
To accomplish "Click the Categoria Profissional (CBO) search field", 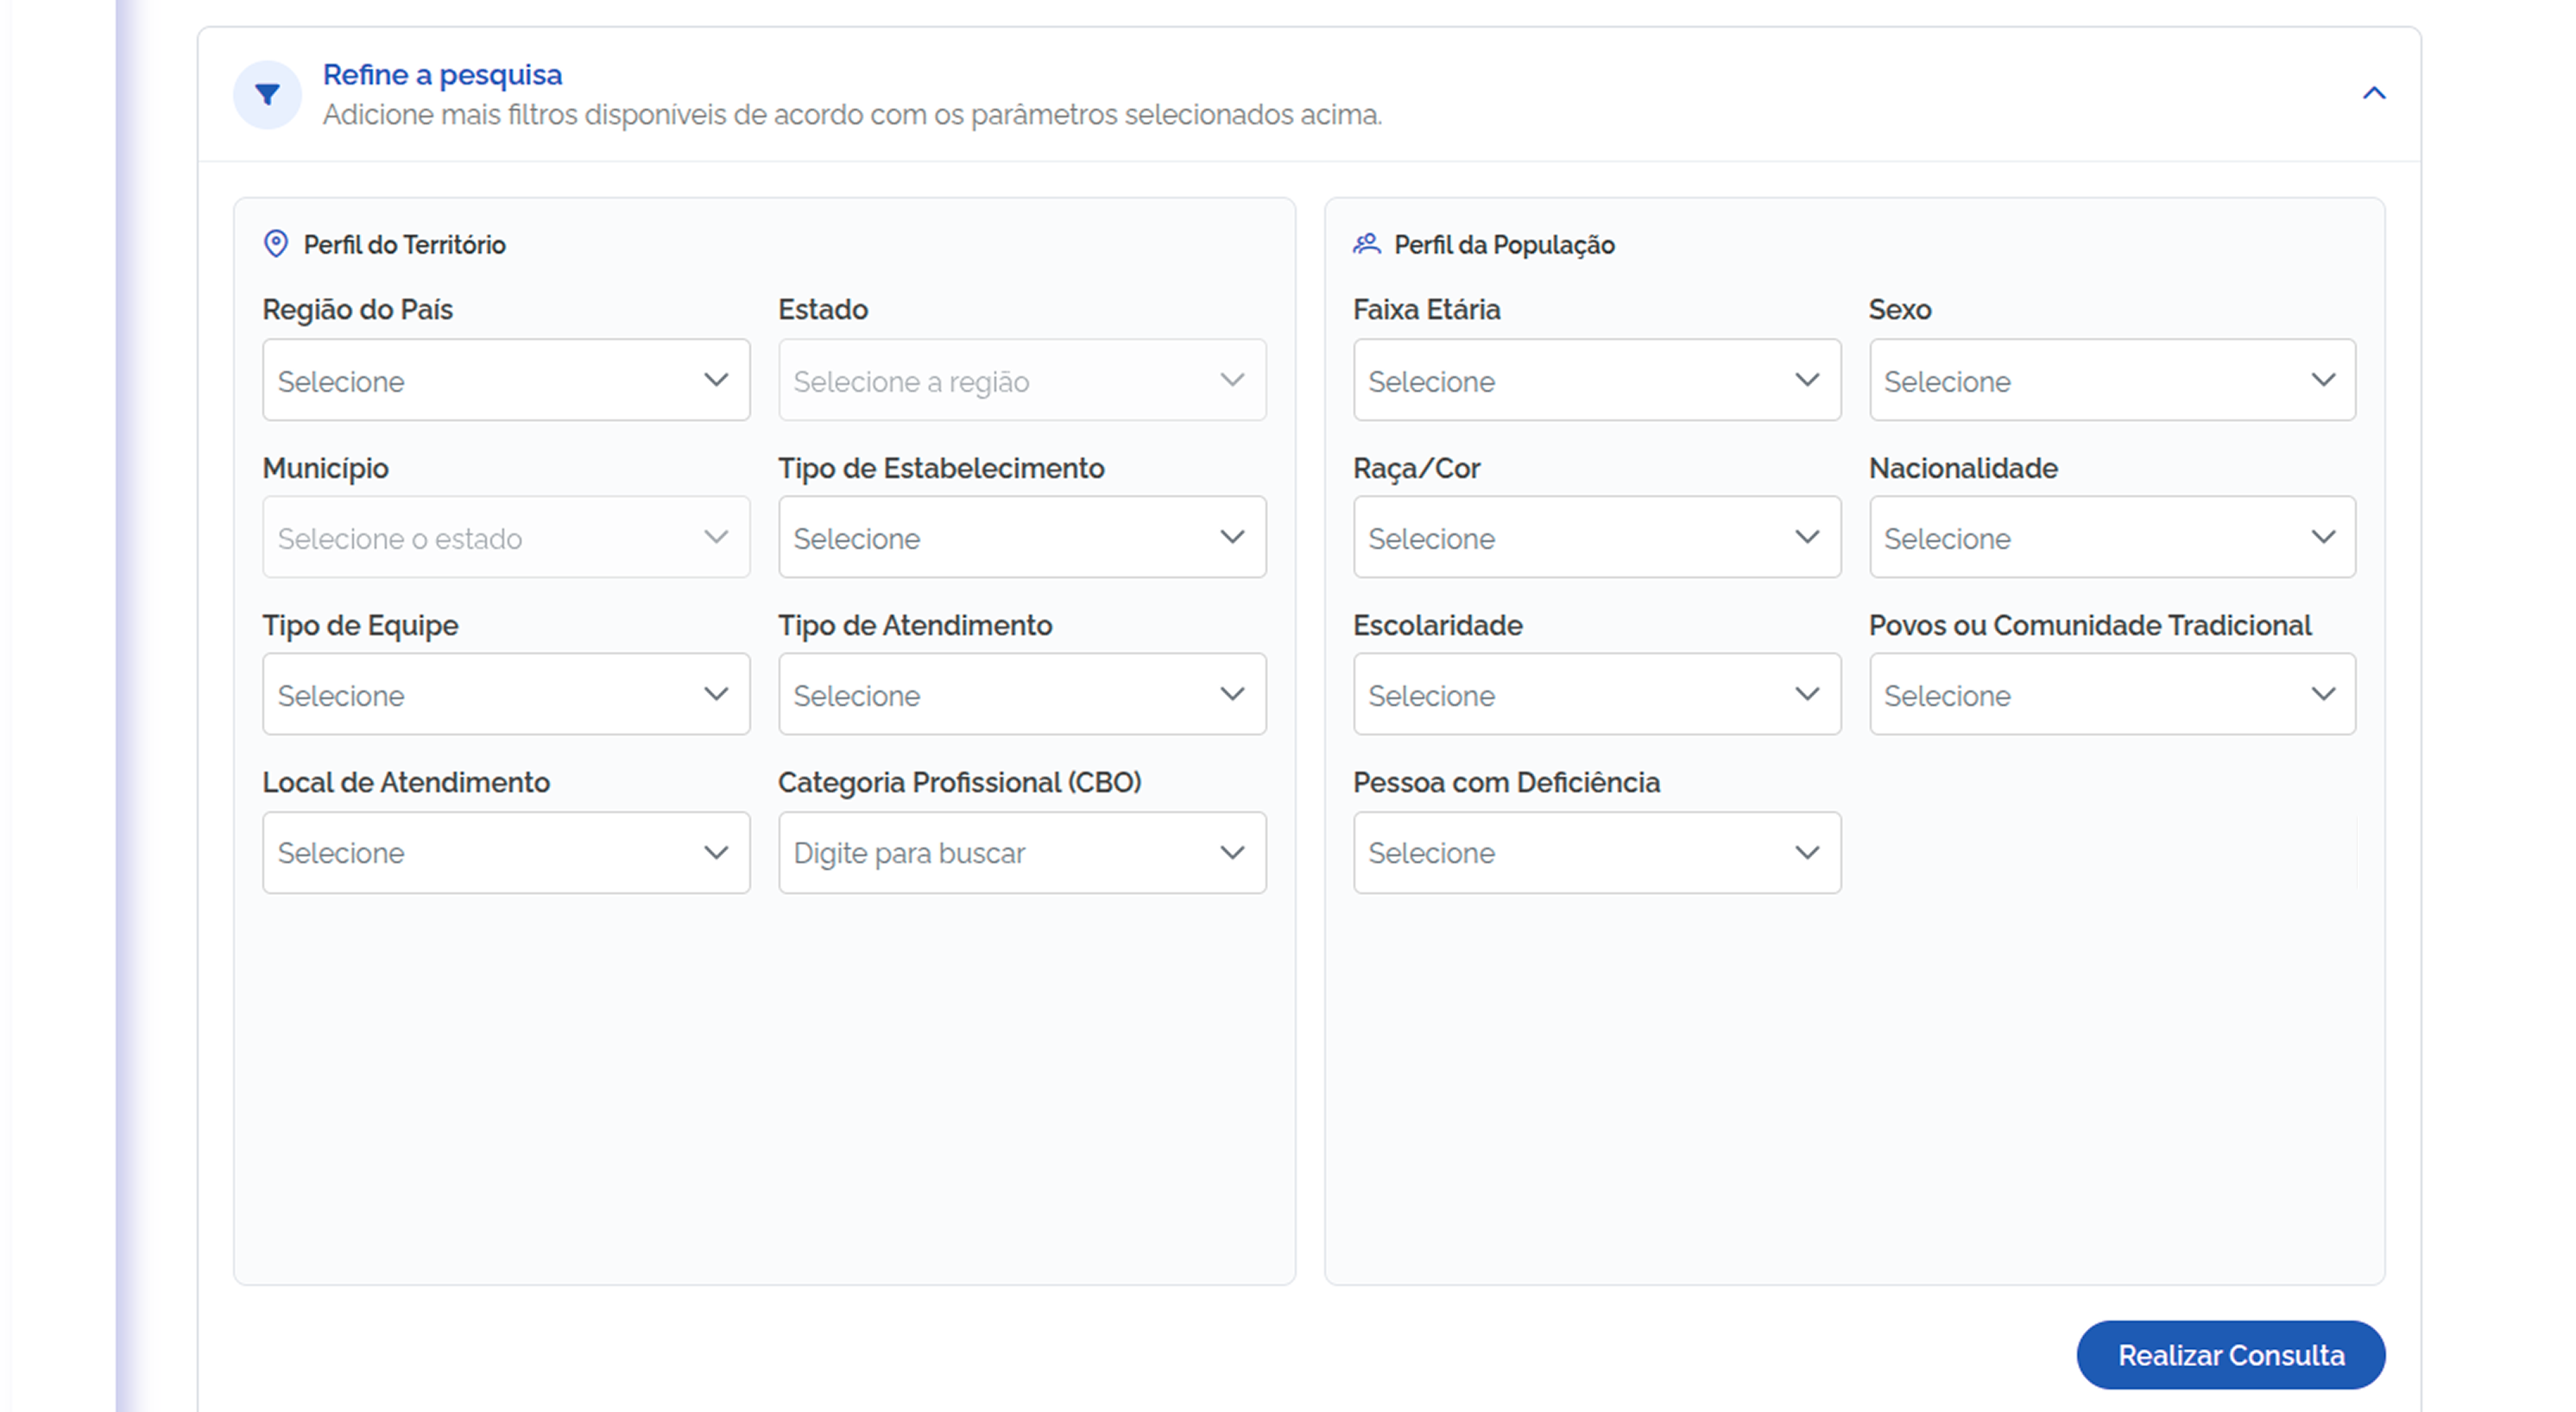I will coord(1022,852).
